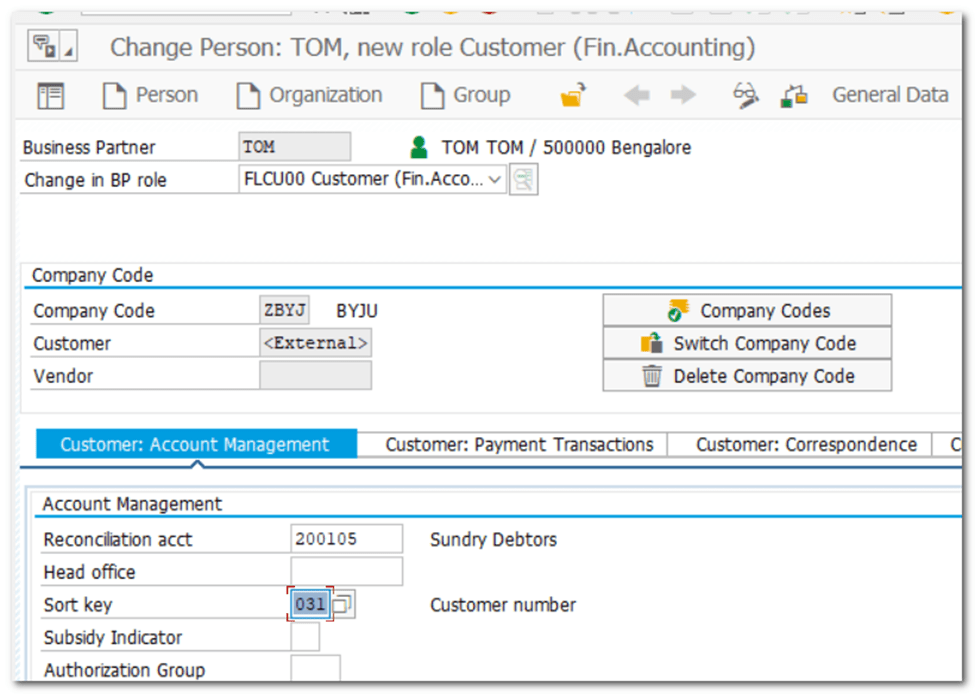Create a new Organization
Screen dimensions: 975x694
(309, 96)
